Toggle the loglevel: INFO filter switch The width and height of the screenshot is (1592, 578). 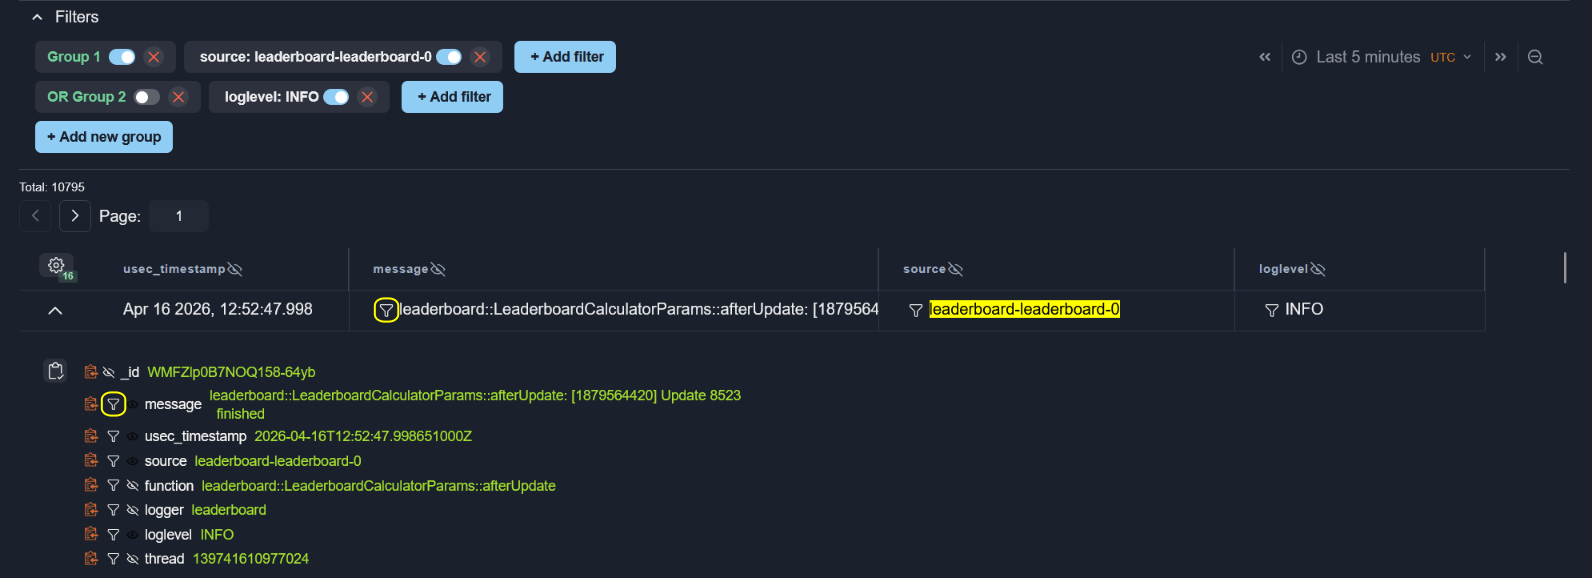click(x=336, y=97)
